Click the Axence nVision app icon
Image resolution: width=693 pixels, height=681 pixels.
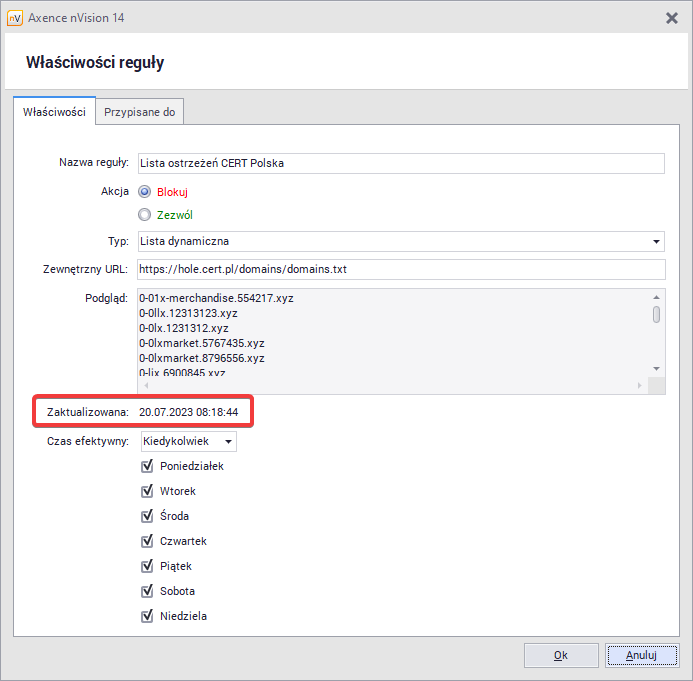(15, 18)
